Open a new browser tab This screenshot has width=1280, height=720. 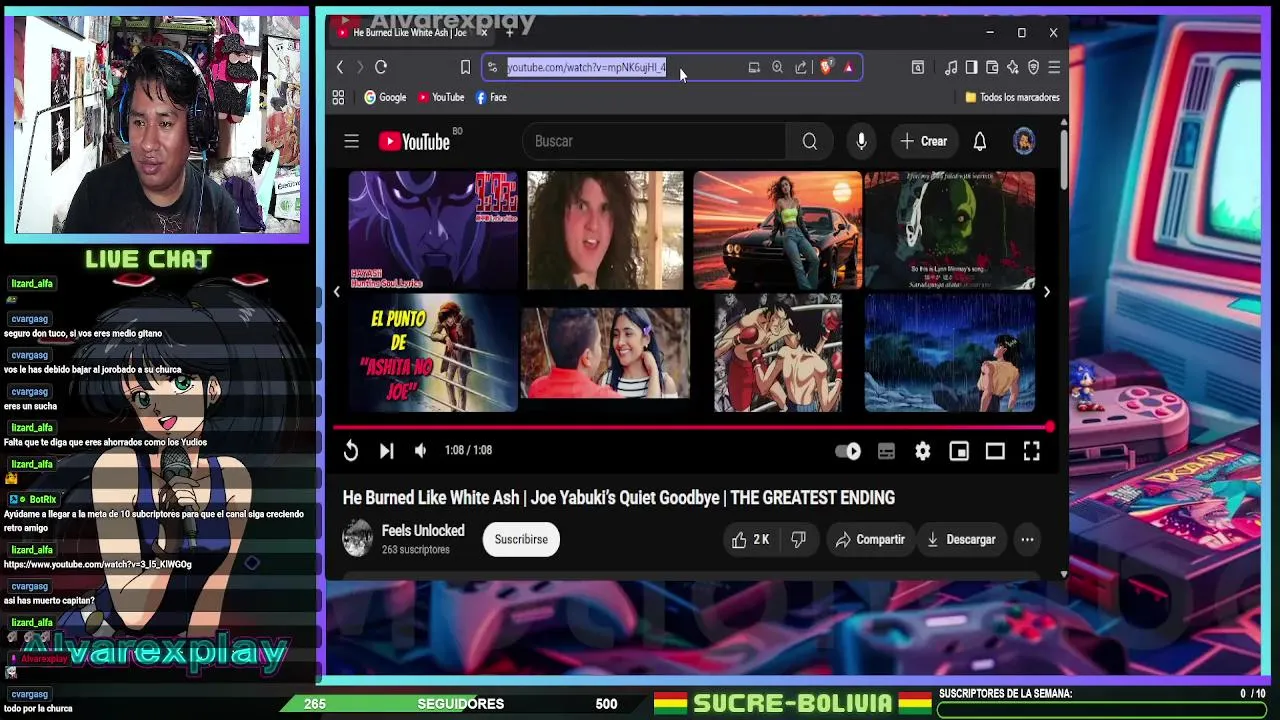pyautogui.click(x=509, y=33)
